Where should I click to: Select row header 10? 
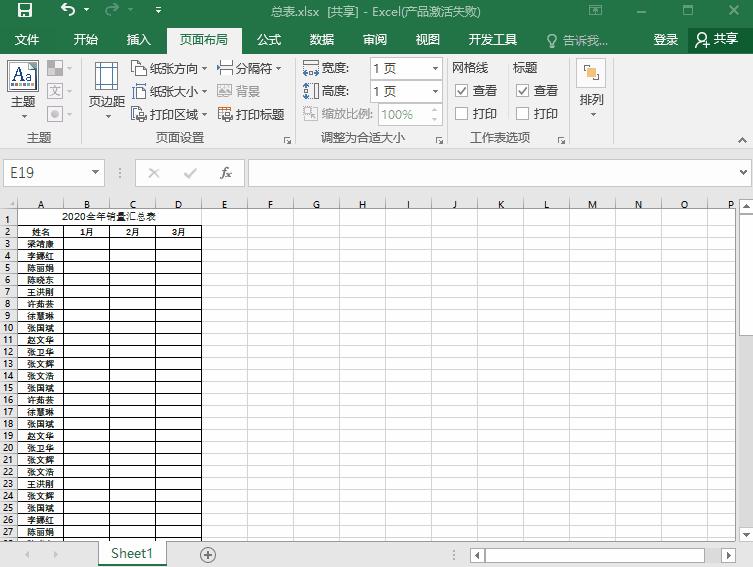(x=9, y=327)
